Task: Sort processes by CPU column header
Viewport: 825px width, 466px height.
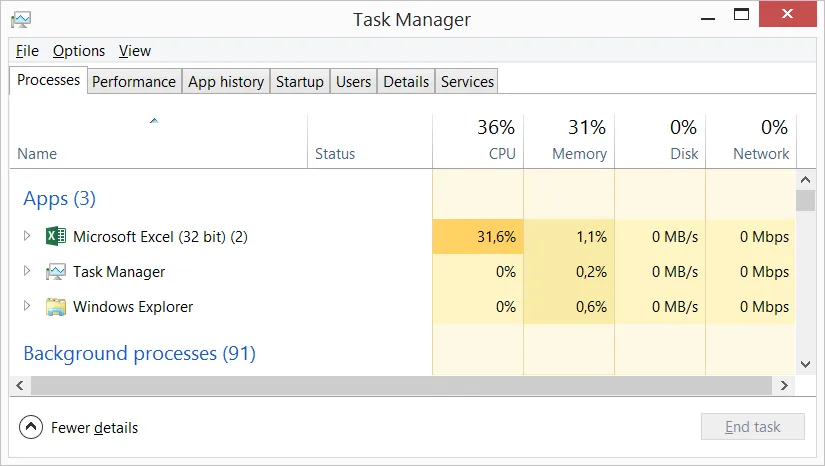Action: pyautogui.click(x=478, y=141)
